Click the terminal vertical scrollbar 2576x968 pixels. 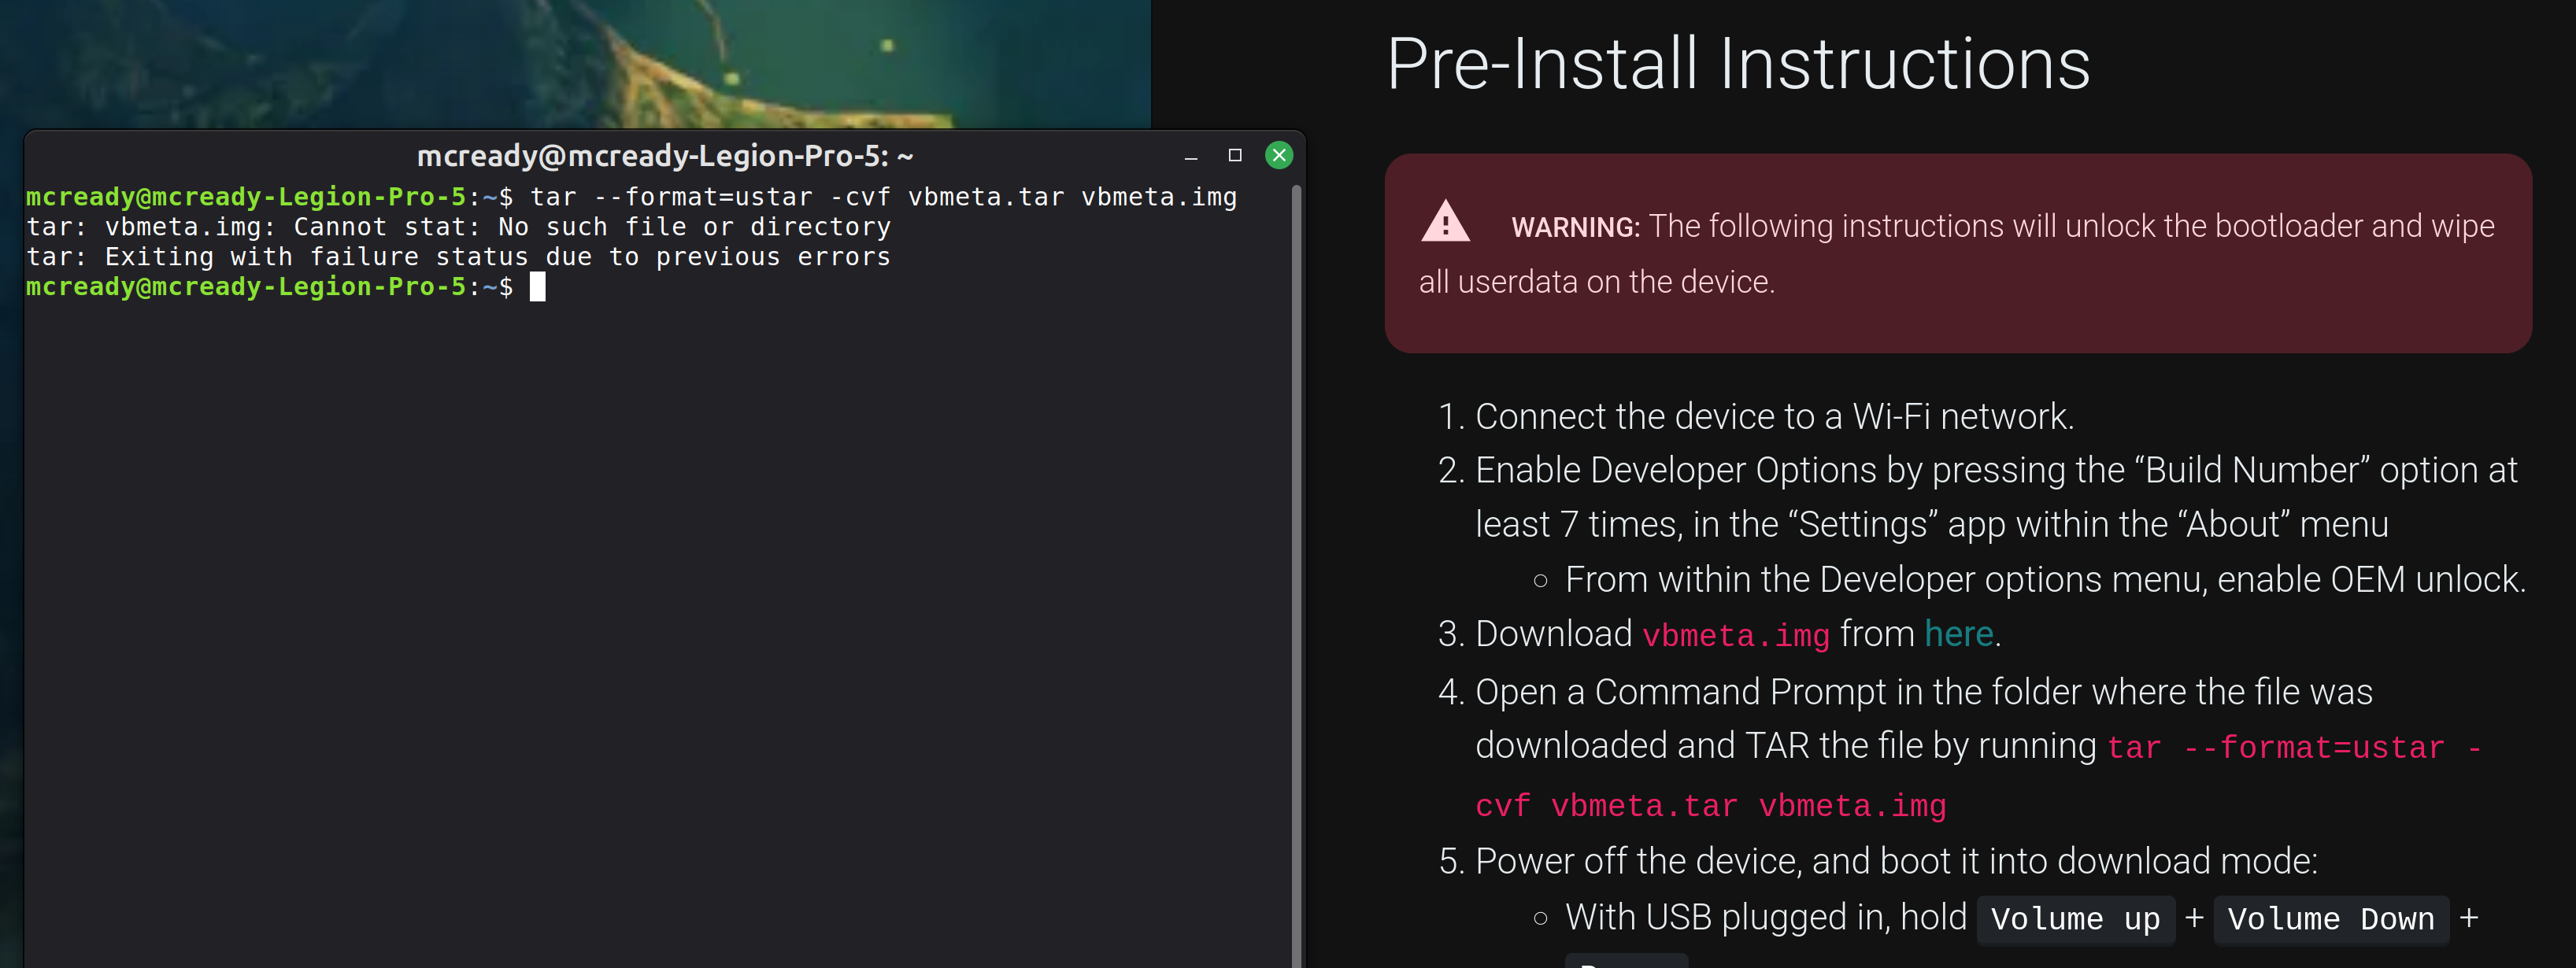(x=1296, y=575)
